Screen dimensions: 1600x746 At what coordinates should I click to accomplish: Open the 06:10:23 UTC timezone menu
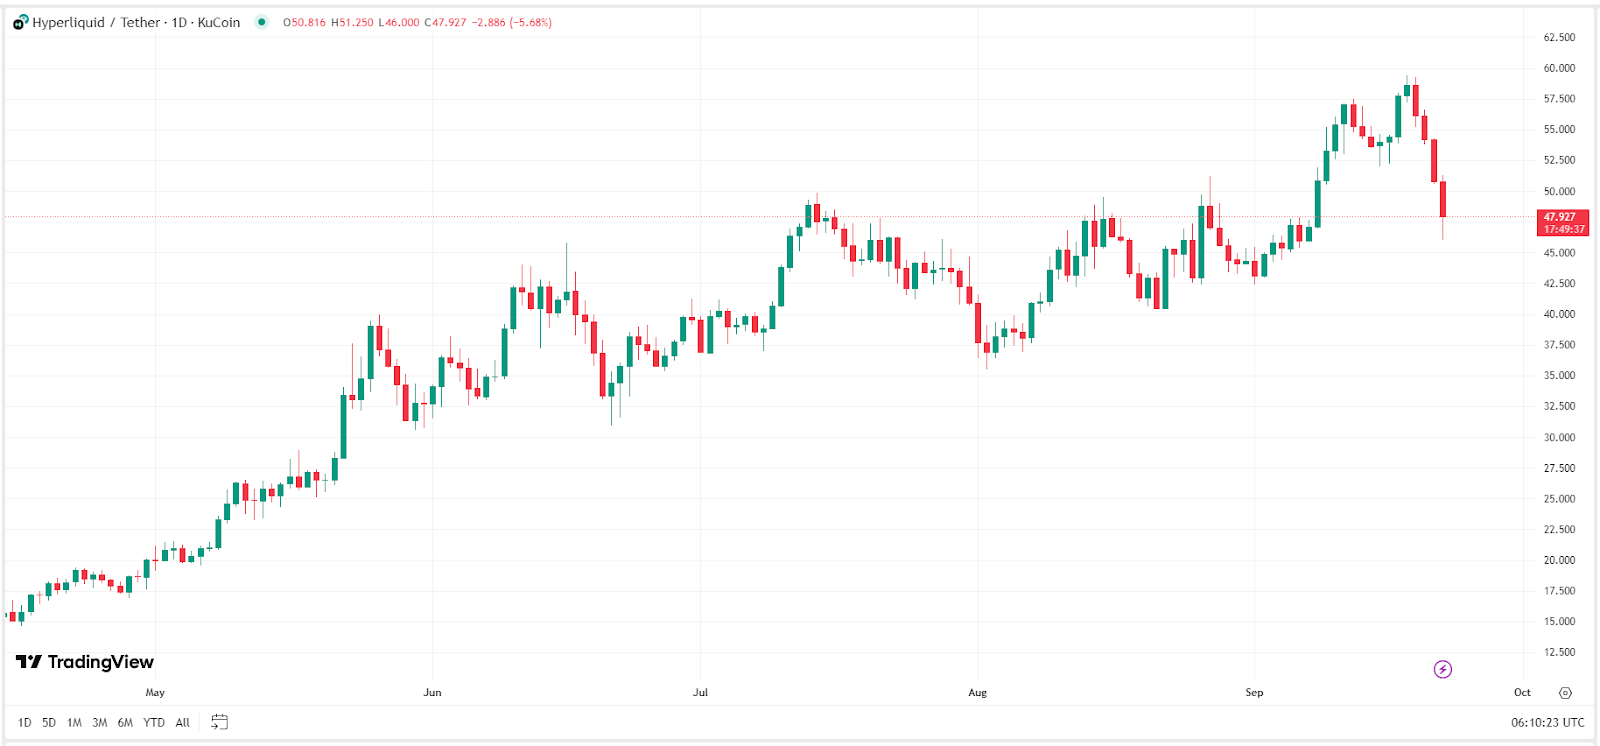(x=1547, y=722)
